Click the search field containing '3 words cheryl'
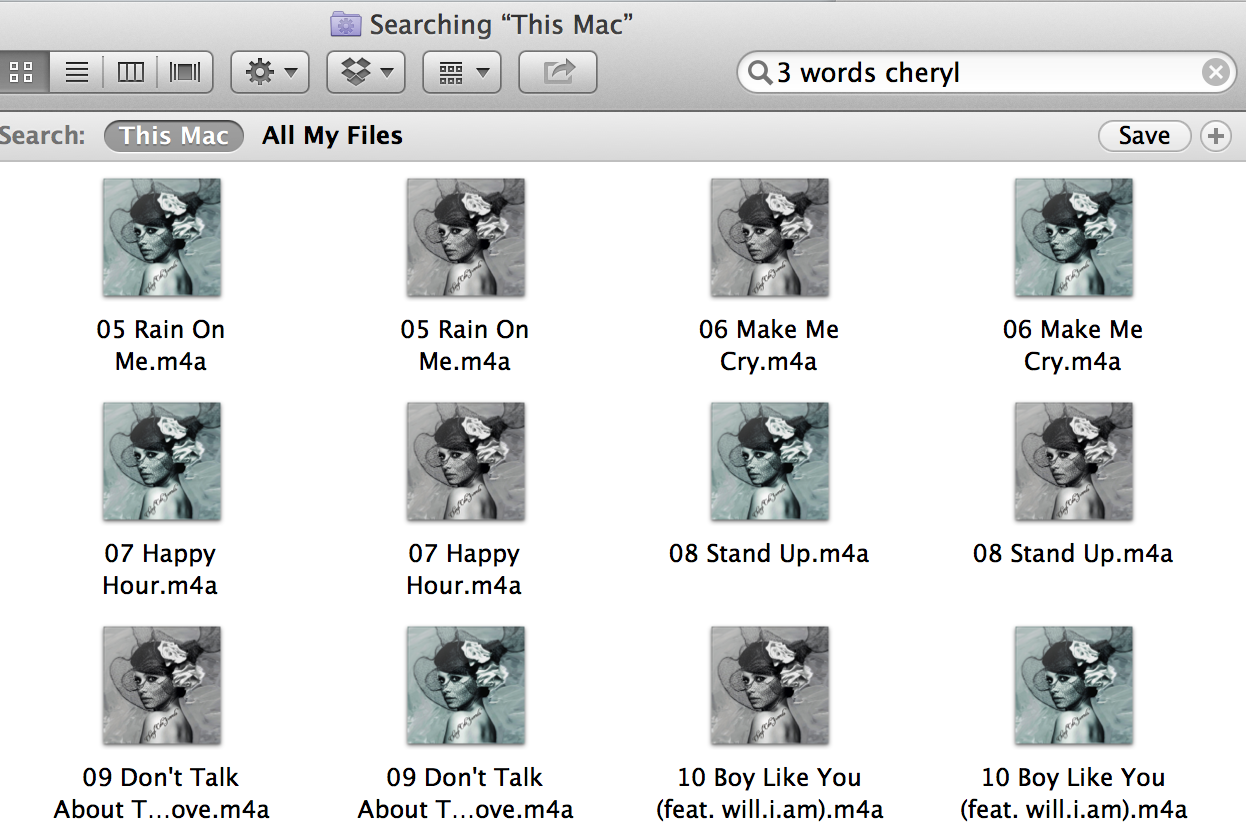 tap(986, 73)
